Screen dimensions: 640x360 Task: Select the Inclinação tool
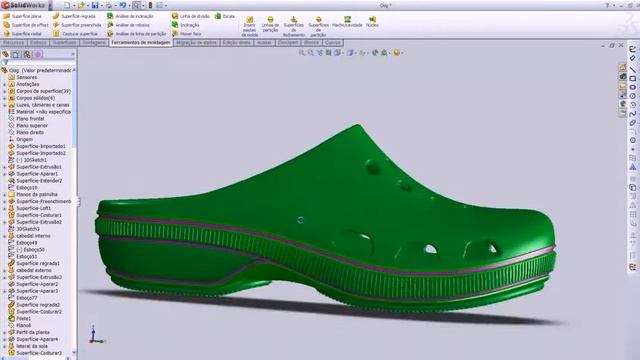186,25
